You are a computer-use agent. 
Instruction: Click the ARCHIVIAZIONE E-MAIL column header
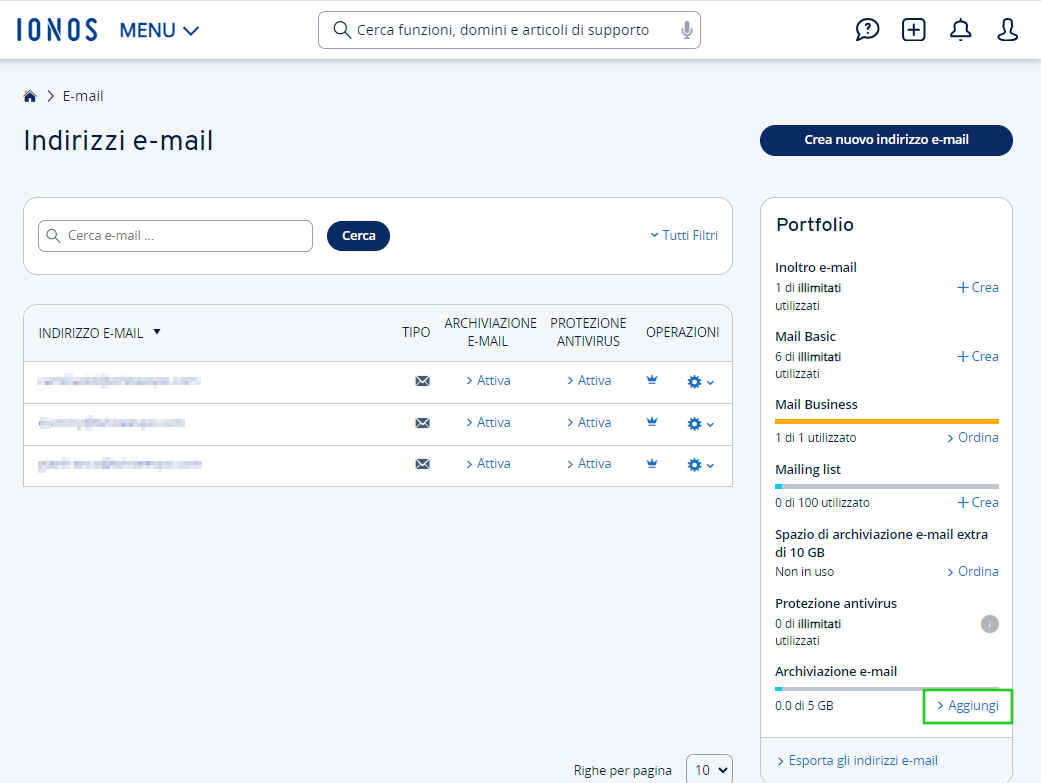click(x=490, y=332)
